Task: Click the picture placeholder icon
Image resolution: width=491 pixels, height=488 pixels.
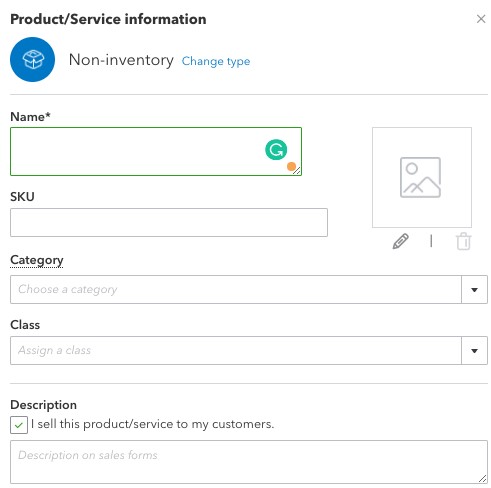Action: tap(420, 177)
